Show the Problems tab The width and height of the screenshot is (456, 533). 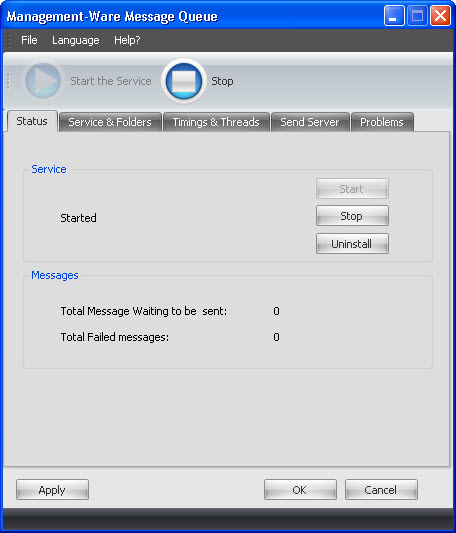(382, 122)
